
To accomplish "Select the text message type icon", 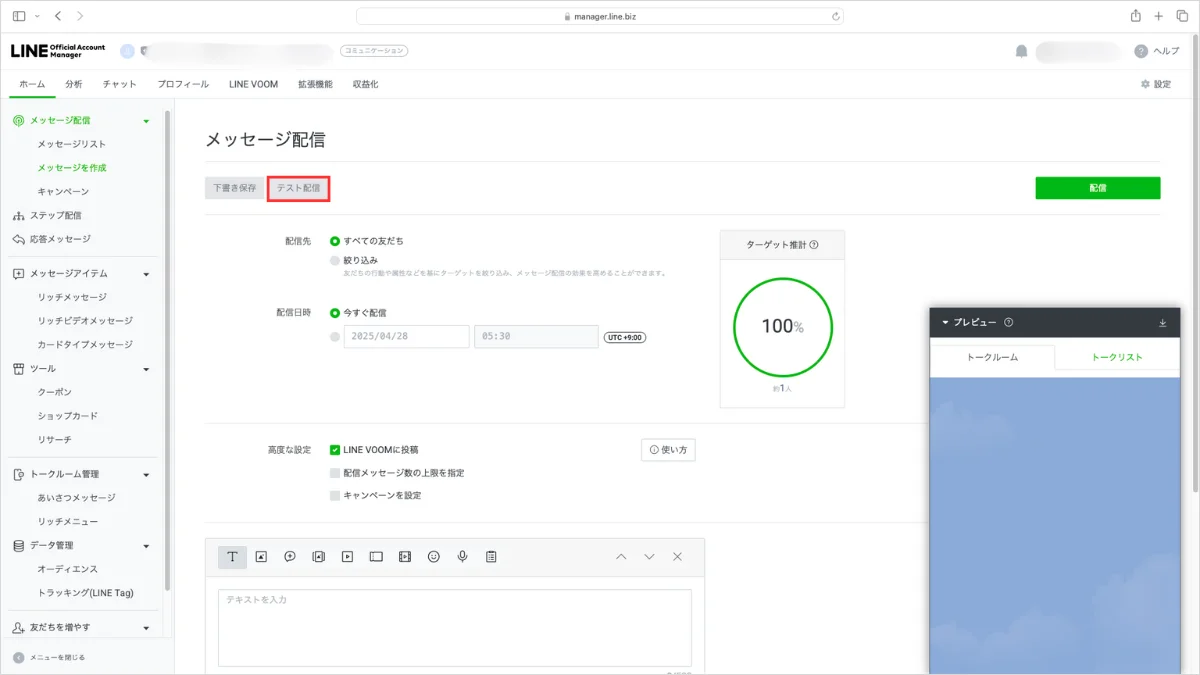I will 232,557.
